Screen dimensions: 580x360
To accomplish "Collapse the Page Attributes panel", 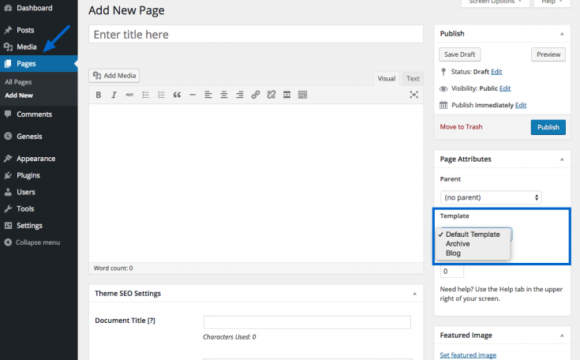I will coord(562,159).
